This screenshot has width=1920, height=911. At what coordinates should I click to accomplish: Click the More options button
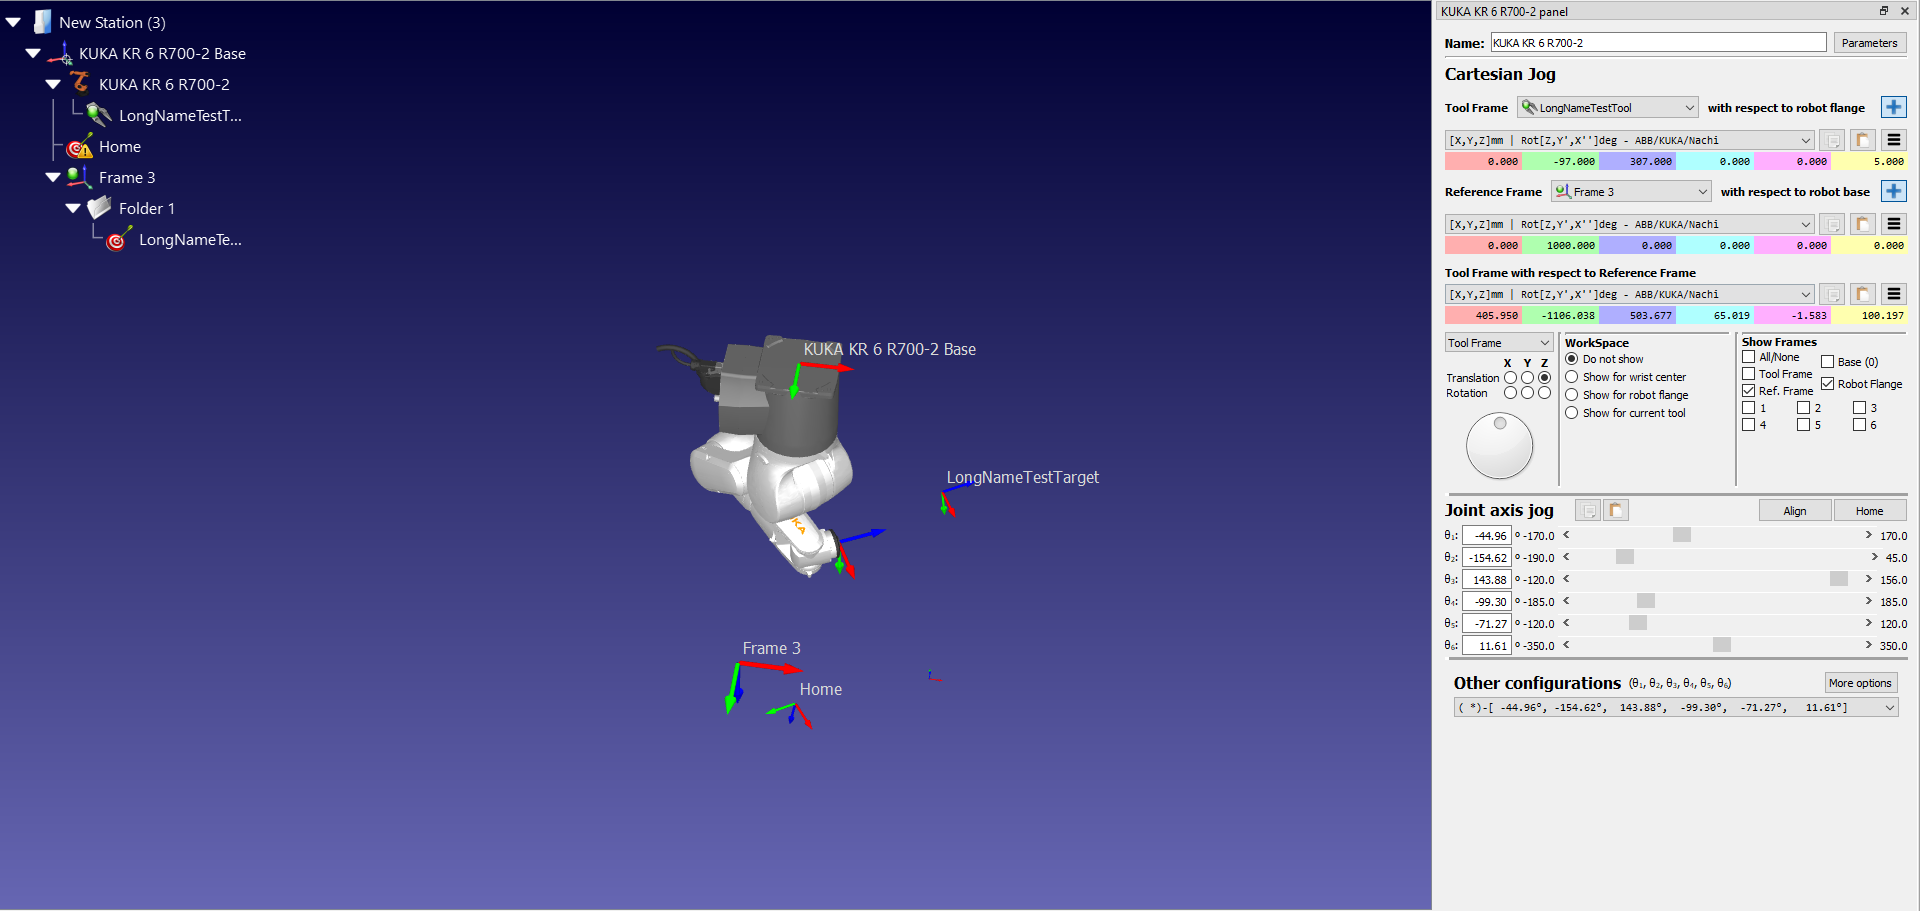point(1860,683)
